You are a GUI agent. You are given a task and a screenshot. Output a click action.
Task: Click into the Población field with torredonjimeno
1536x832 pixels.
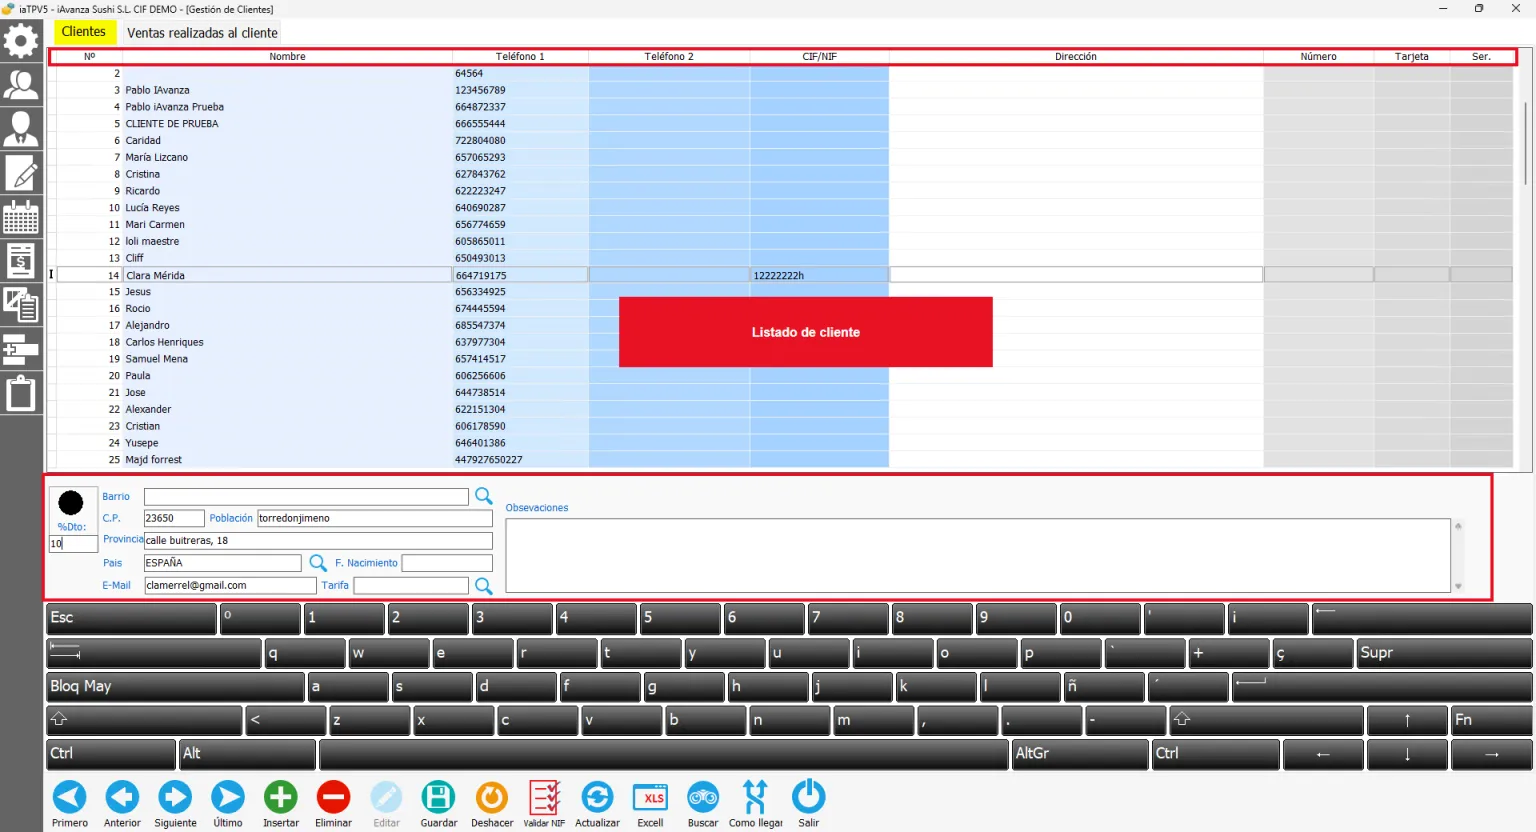375,518
